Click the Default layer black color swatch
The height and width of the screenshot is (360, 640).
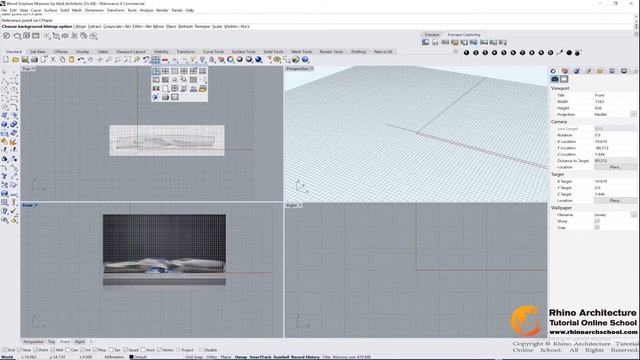(x=131, y=357)
